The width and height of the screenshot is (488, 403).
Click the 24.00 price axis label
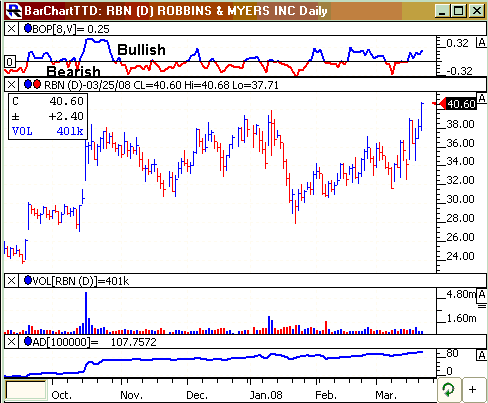tap(460, 256)
